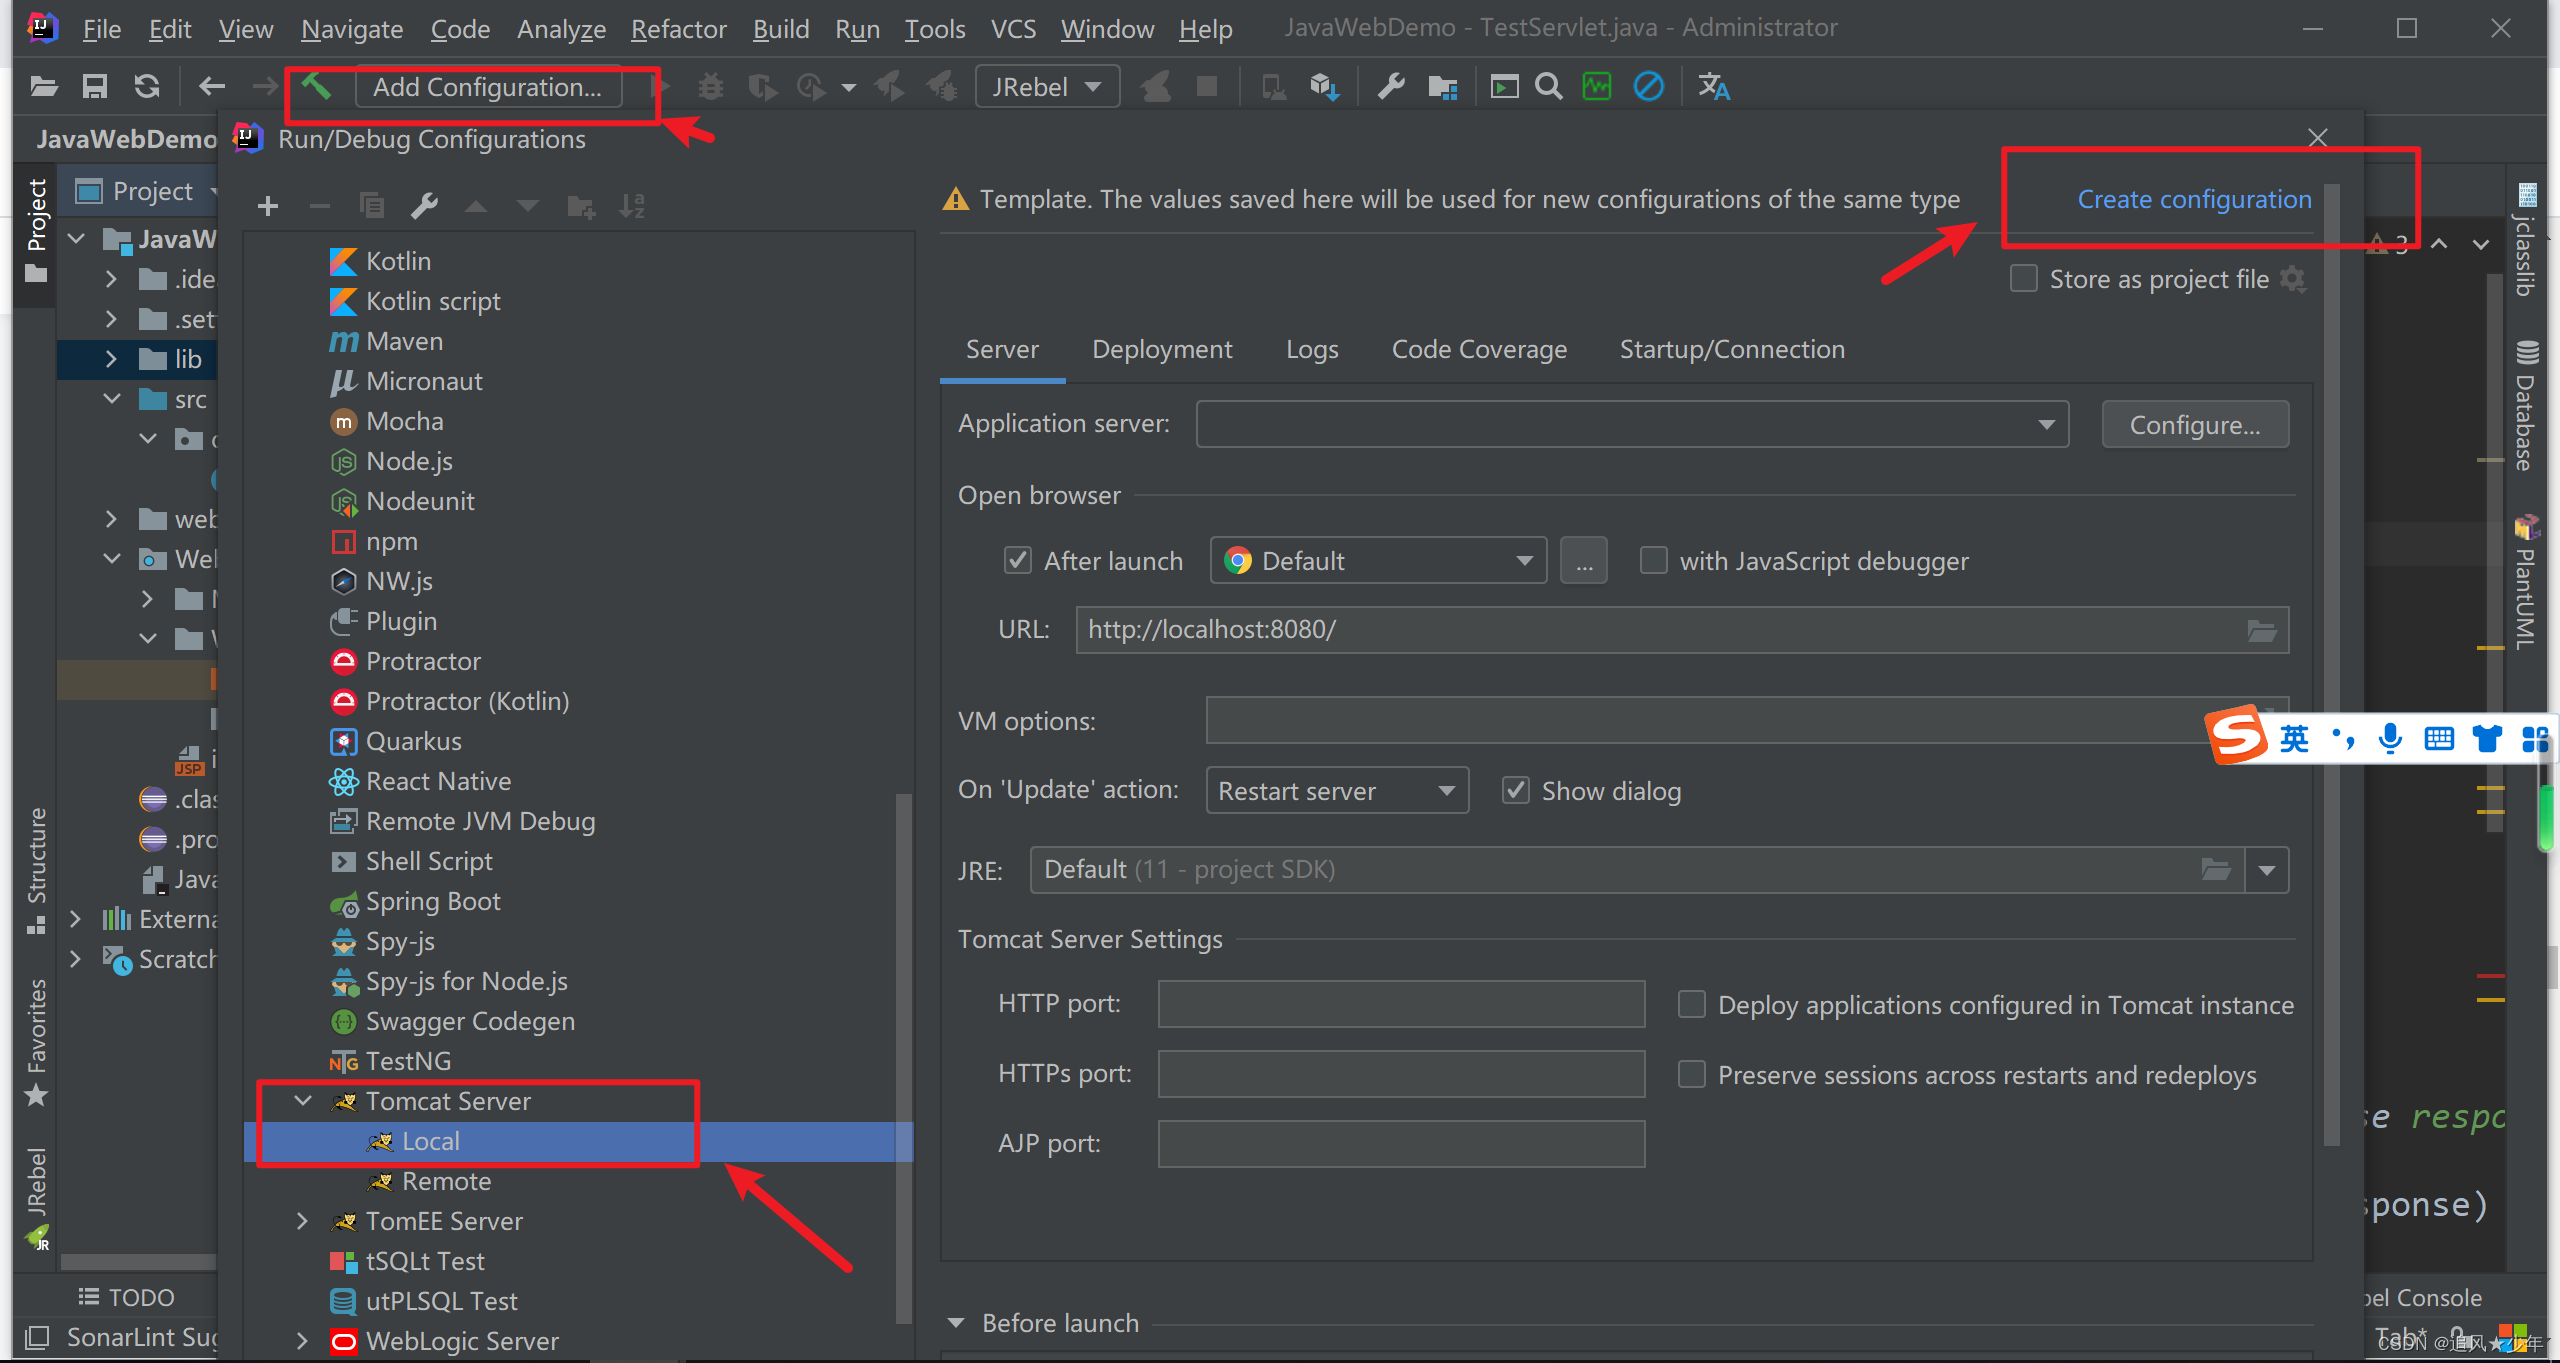Click the Back navigation arrow icon

pyautogui.click(x=211, y=87)
